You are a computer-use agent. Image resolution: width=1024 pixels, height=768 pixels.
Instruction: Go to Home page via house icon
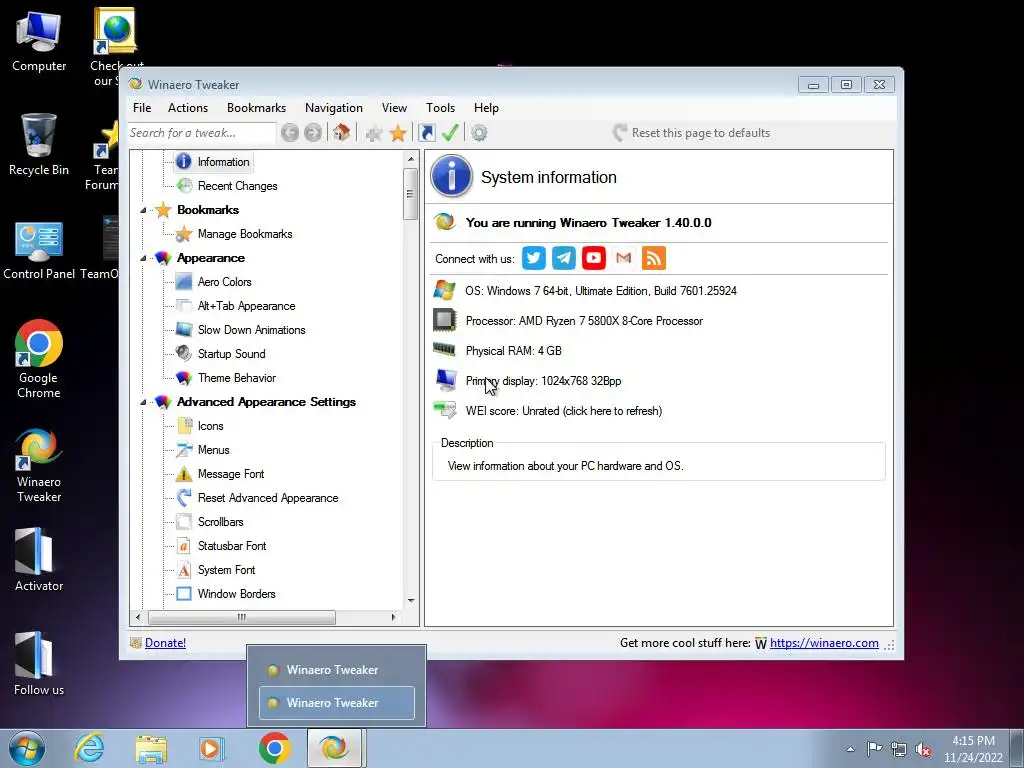coord(341,133)
